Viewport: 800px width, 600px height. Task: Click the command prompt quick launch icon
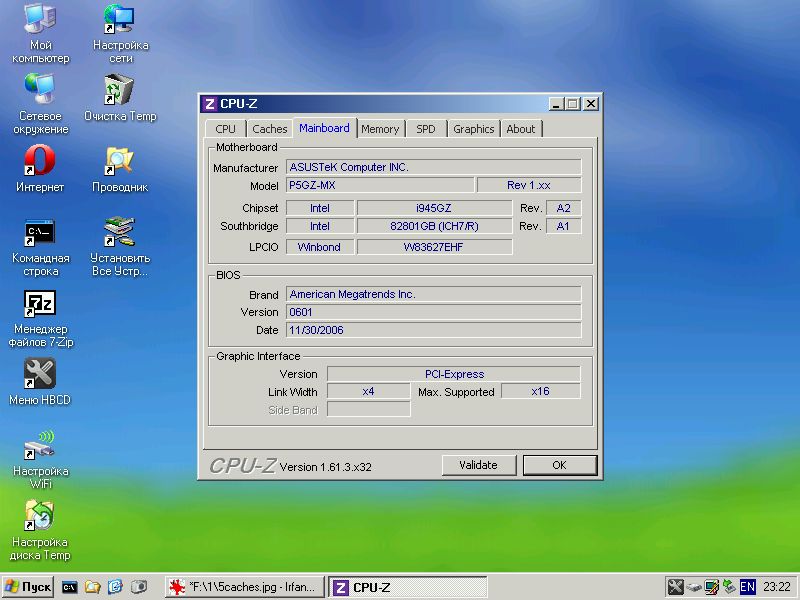70,587
